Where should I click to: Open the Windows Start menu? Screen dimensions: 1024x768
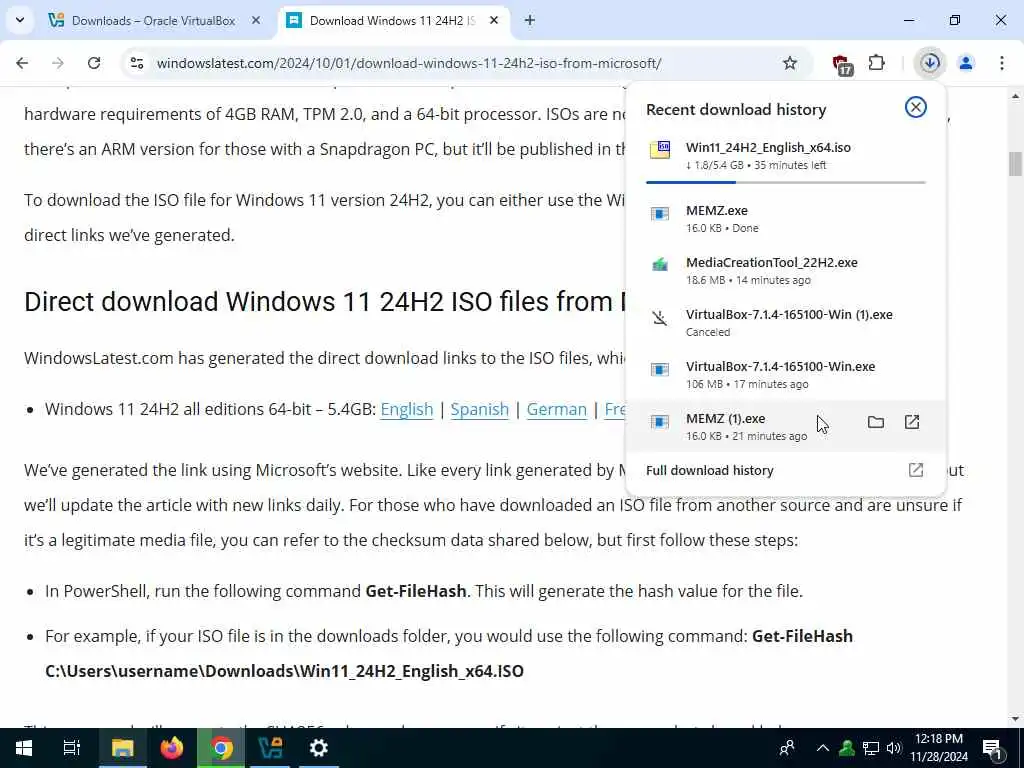[24, 748]
